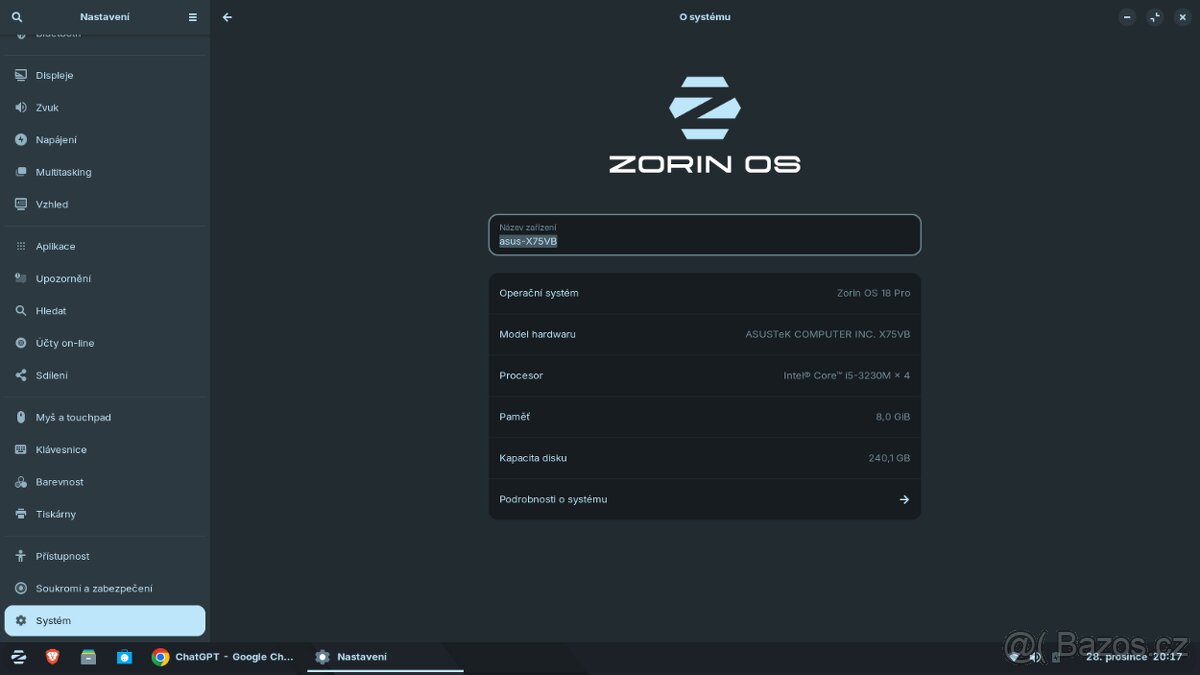
Task: Click the Zvuk speaker icon
Action: [21, 108]
